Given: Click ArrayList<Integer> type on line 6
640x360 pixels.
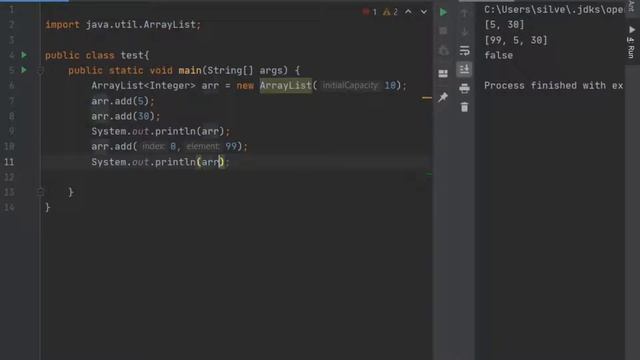Looking at the screenshot, I should tap(143, 85).
